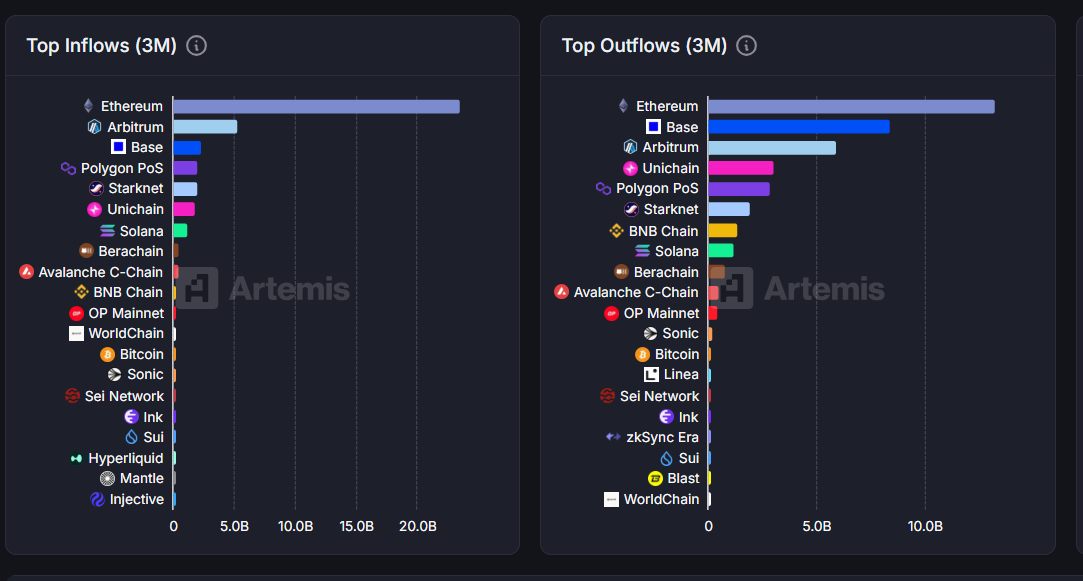Click the Arbitrum logo in Top Inflows
1083x581 pixels.
[x=95, y=127]
